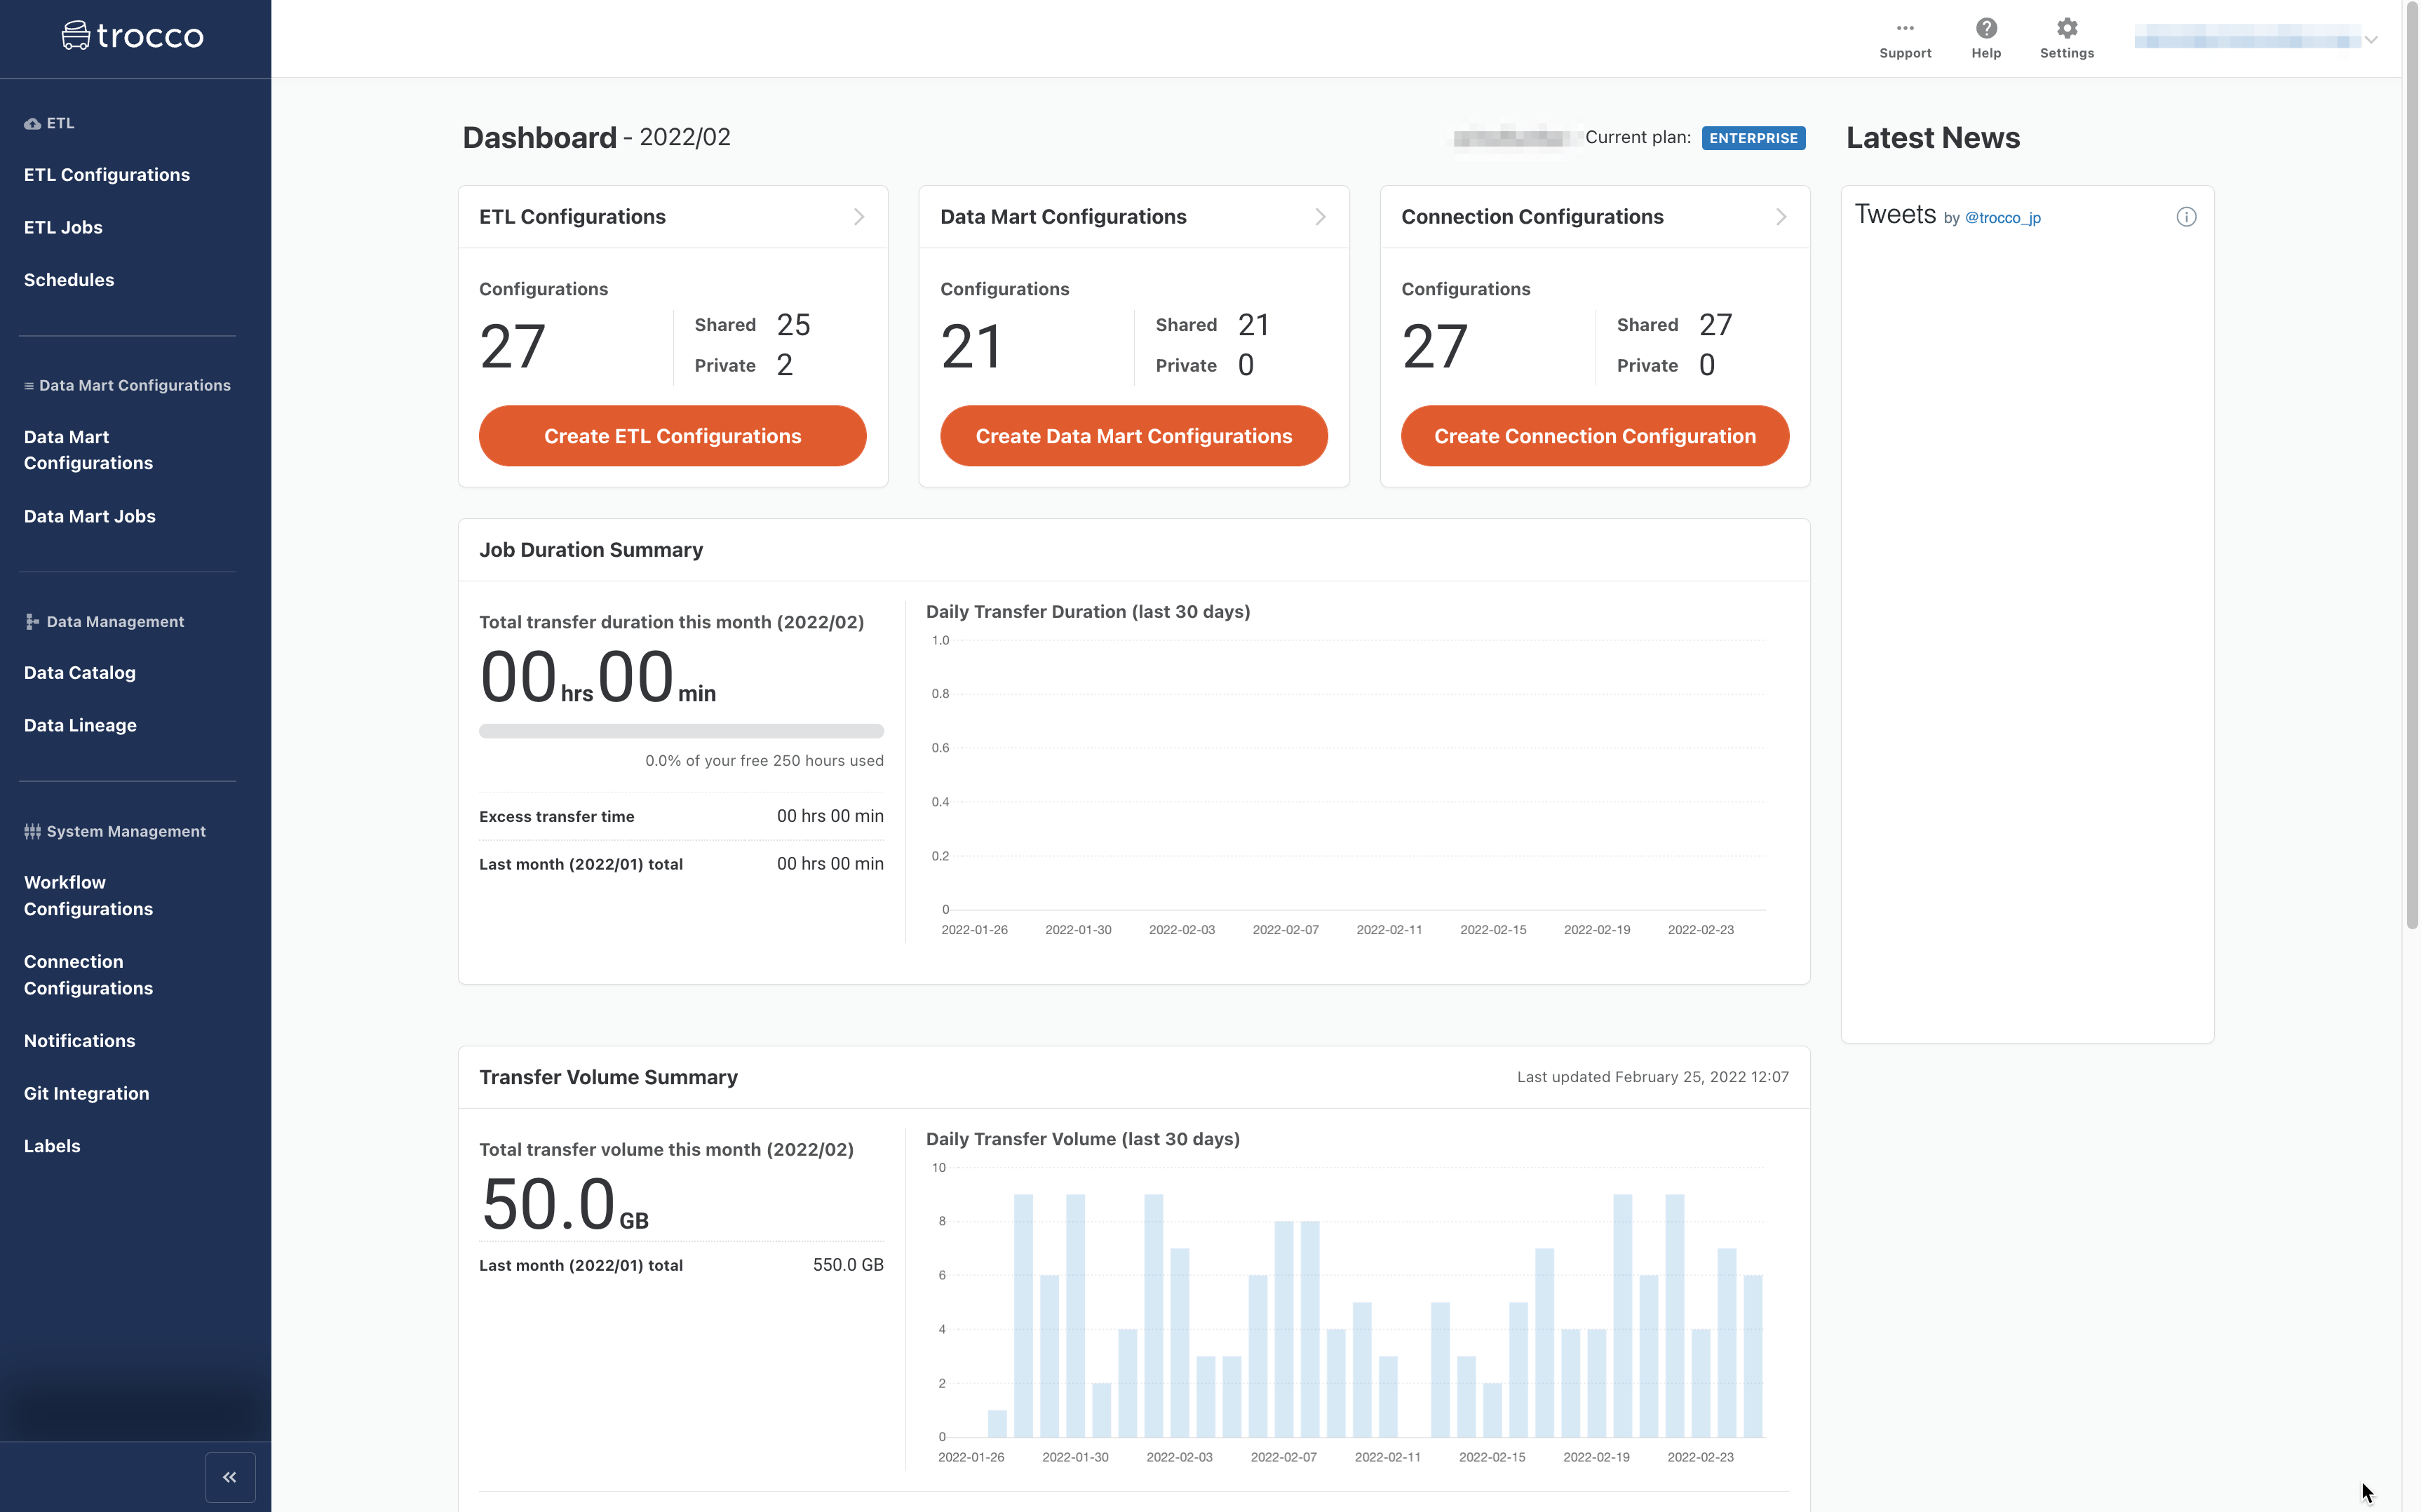
Task: Click the free hours usage progress bar
Action: [681, 731]
